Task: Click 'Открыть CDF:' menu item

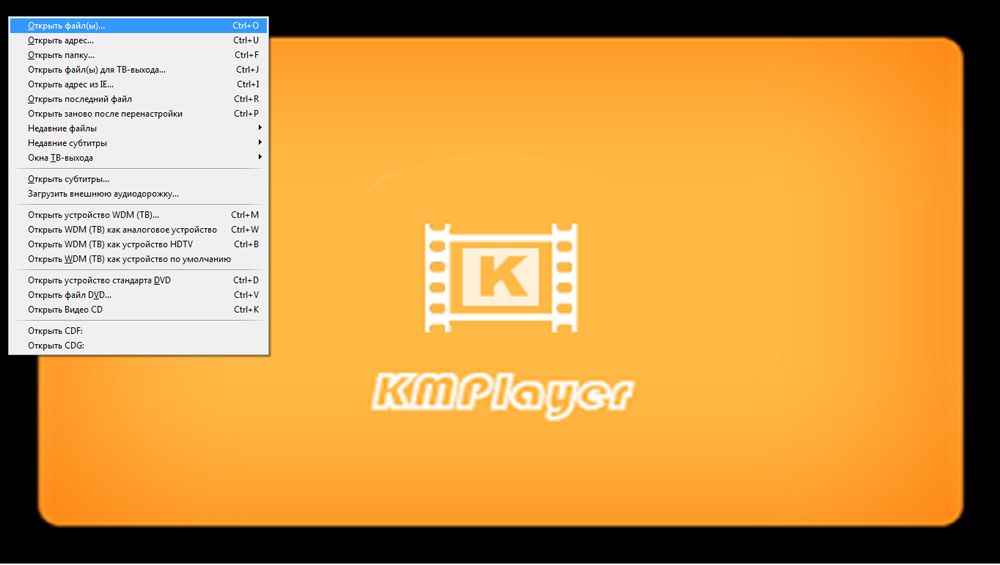Action: (x=138, y=331)
